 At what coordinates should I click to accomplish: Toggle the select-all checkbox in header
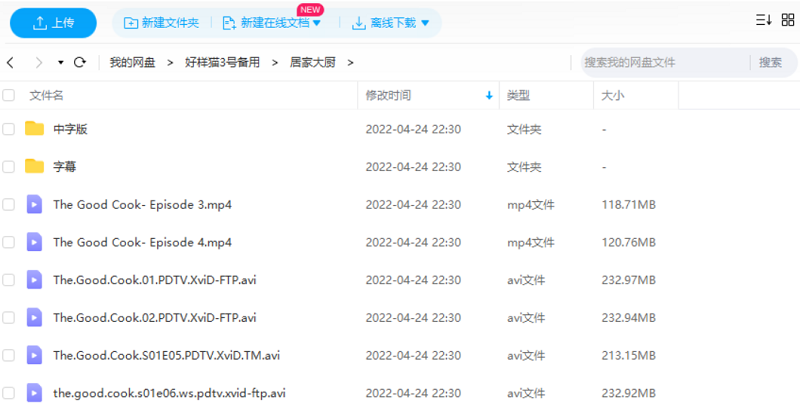point(9,96)
